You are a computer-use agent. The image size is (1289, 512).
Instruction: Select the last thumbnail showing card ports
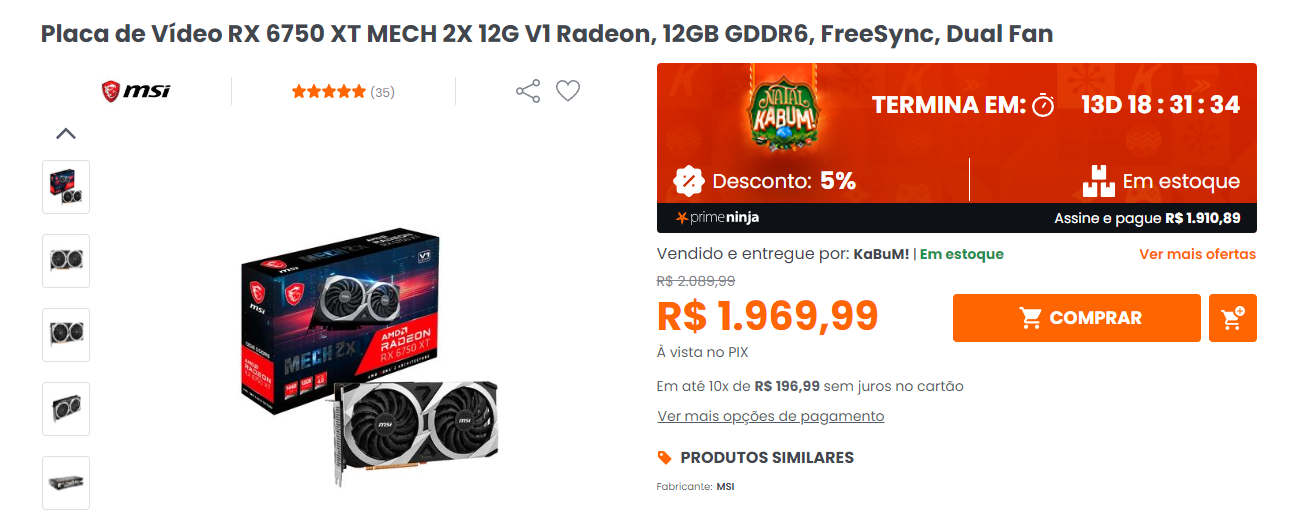coord(66,483)
